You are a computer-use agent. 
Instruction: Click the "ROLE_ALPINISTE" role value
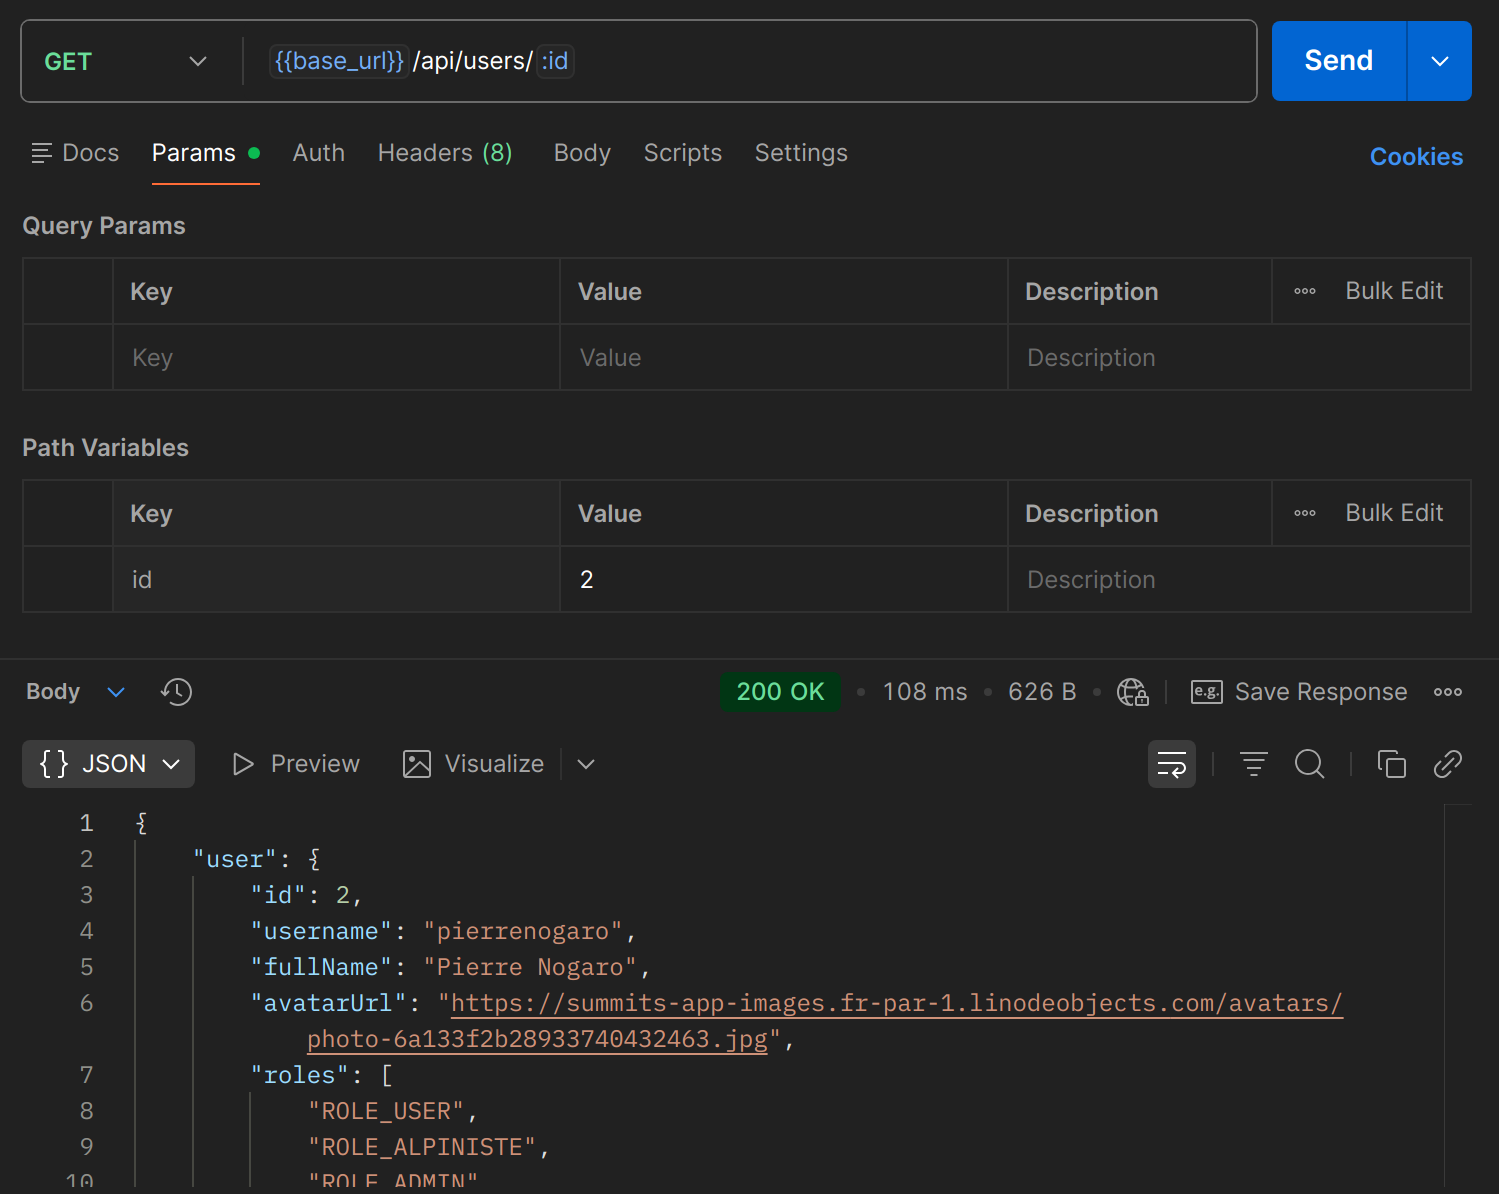(x=422, y=1147)
